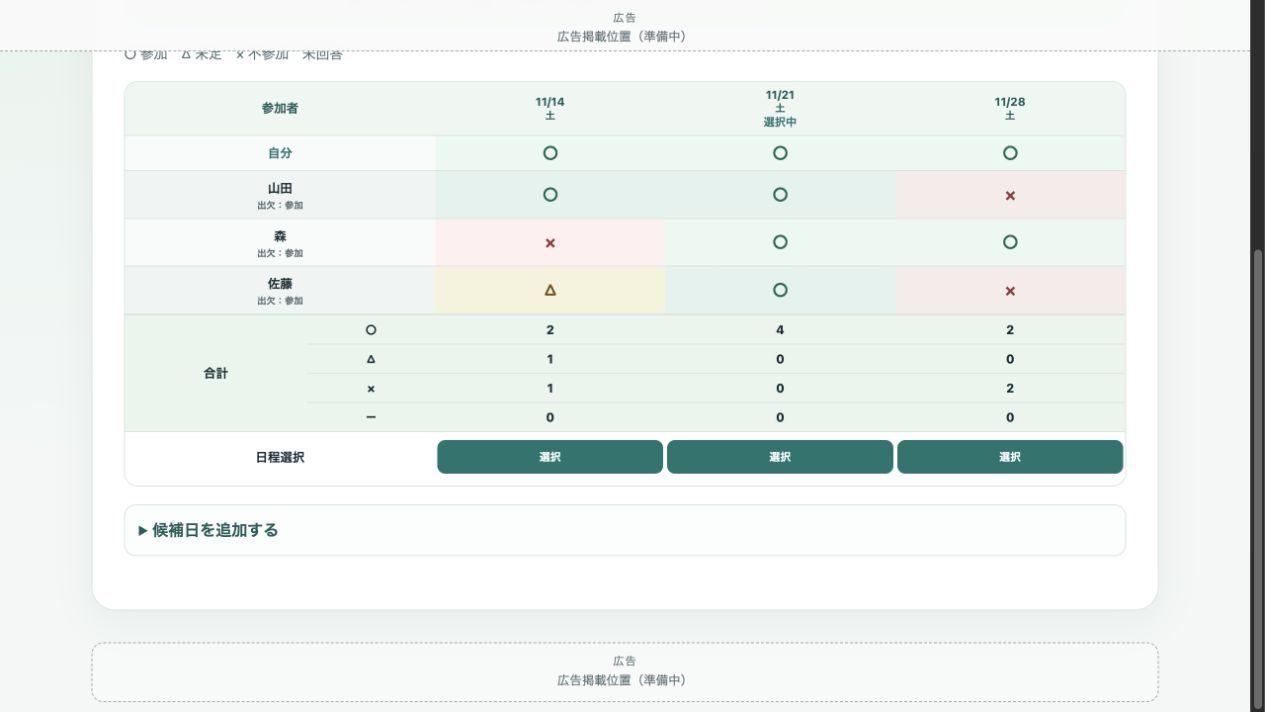This screenshot has height=712, width=1265.
Task: Click 選択 button under 11/14 column
Action: [550, 457]
